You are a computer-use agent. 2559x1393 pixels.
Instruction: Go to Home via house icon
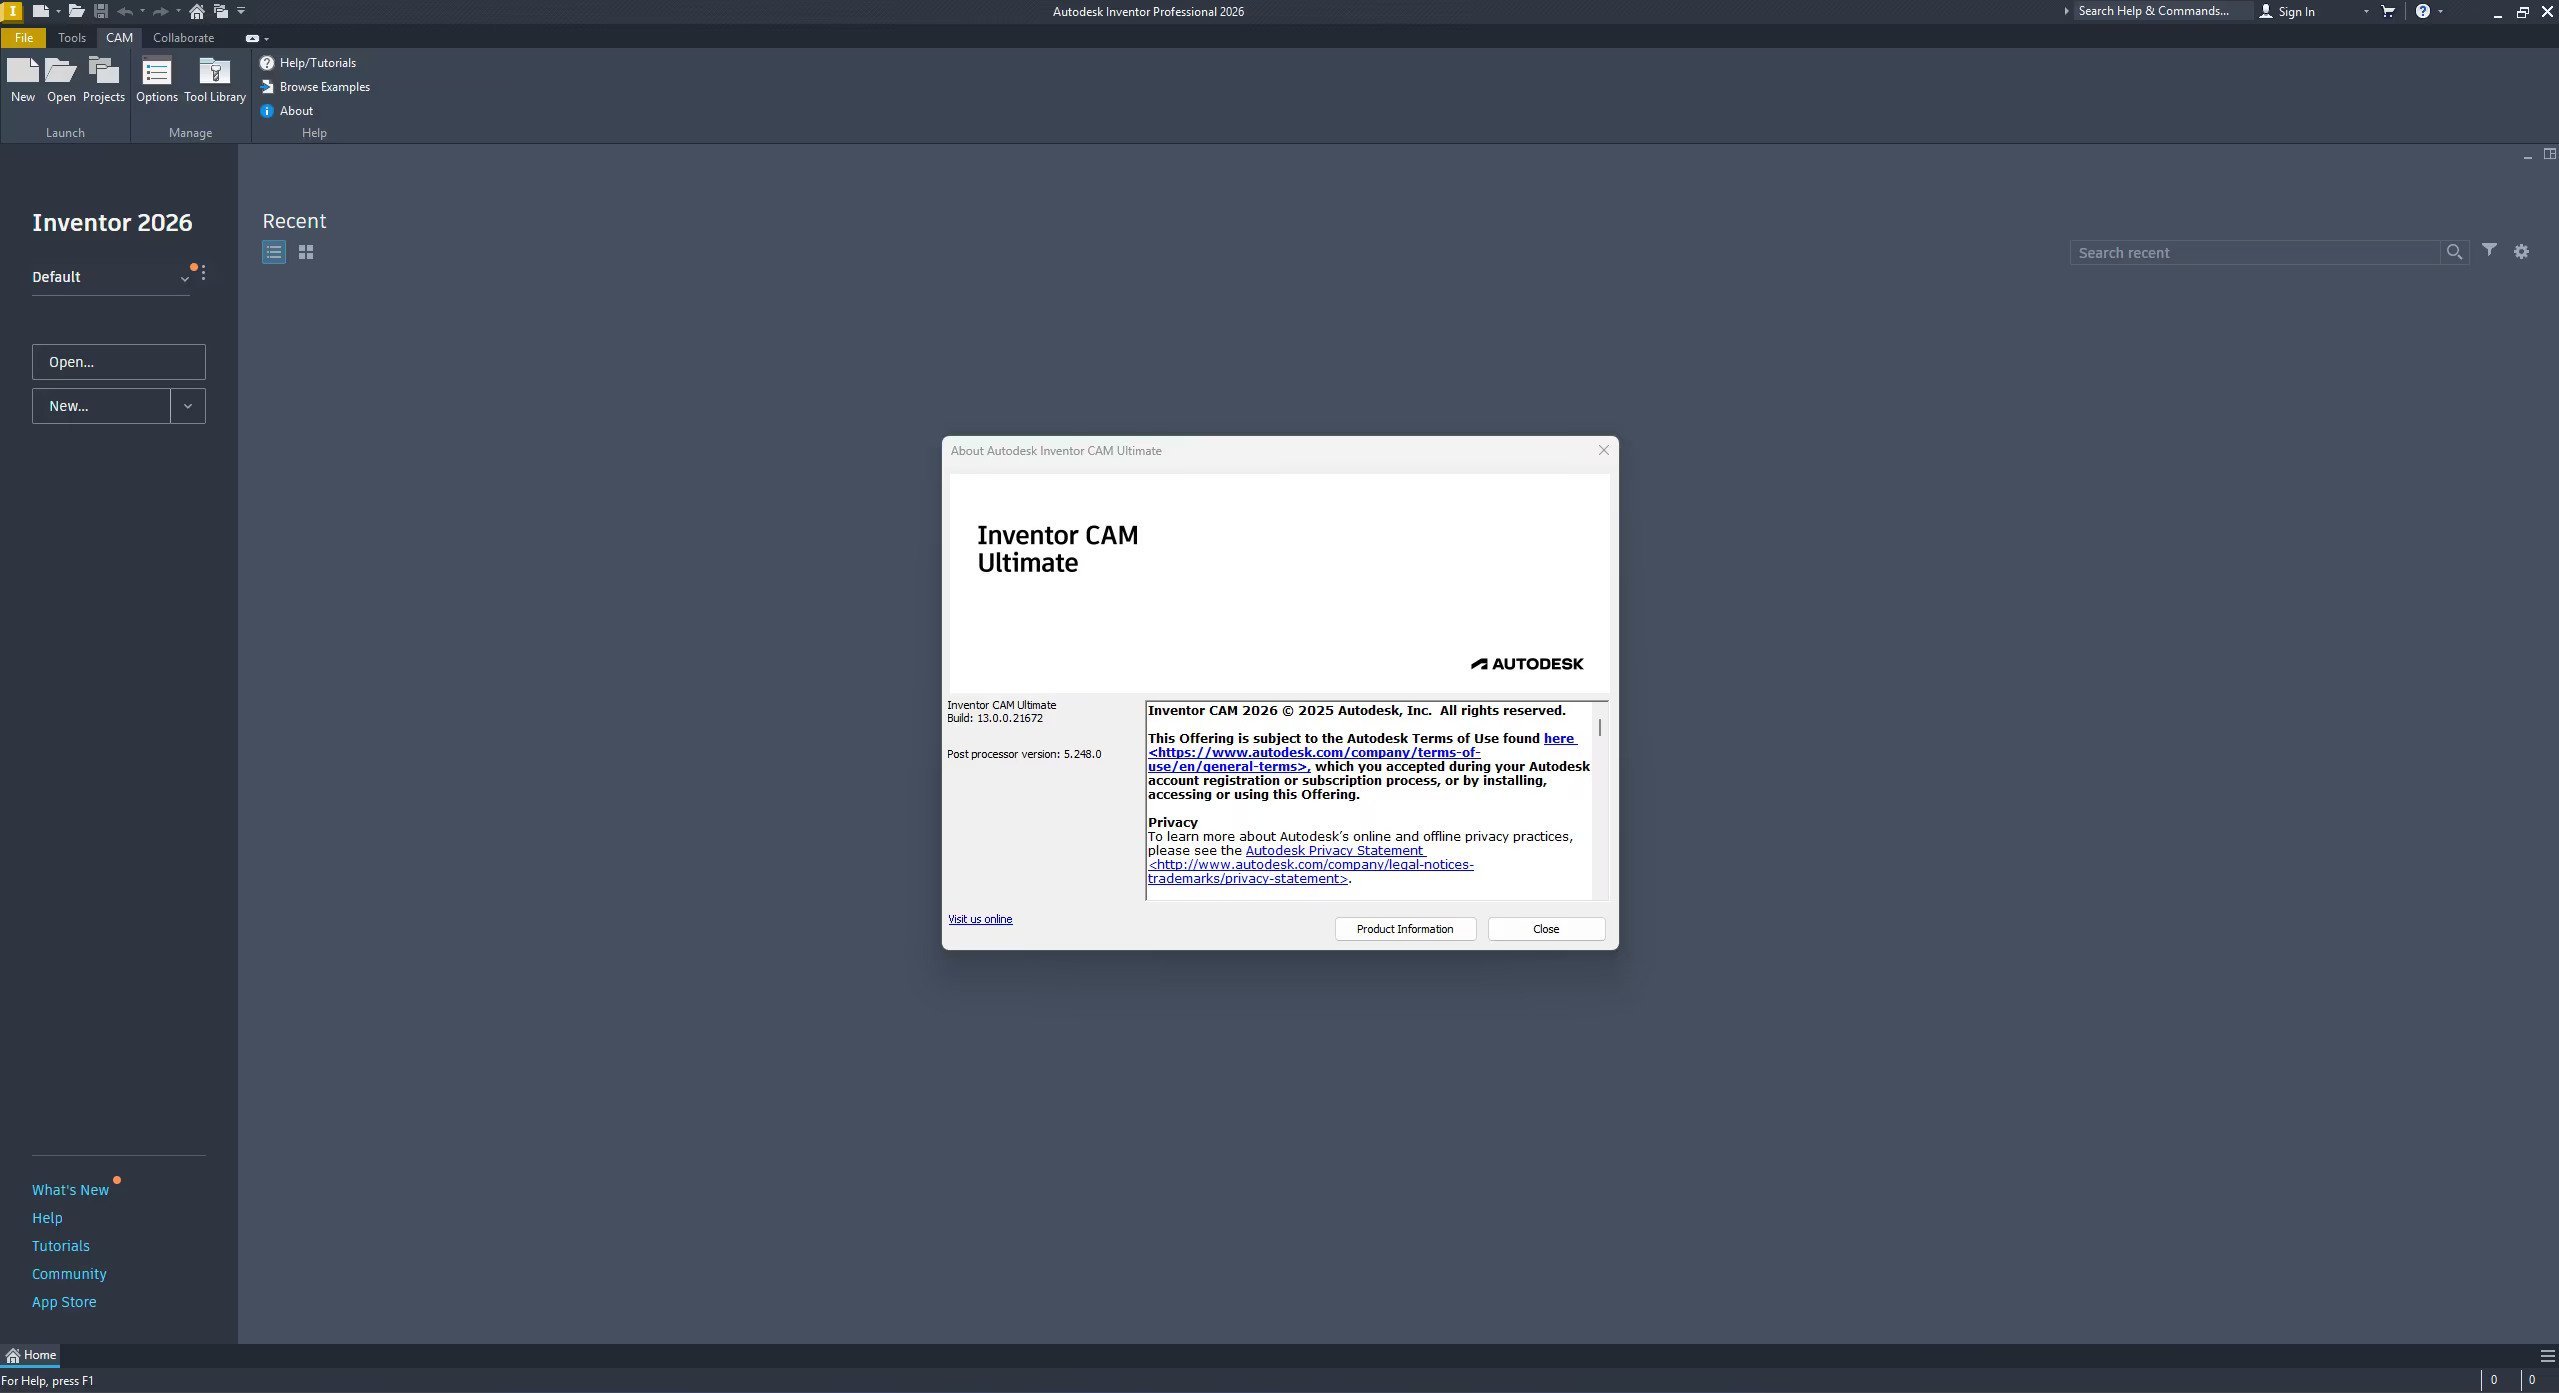(x=197, y=11)
